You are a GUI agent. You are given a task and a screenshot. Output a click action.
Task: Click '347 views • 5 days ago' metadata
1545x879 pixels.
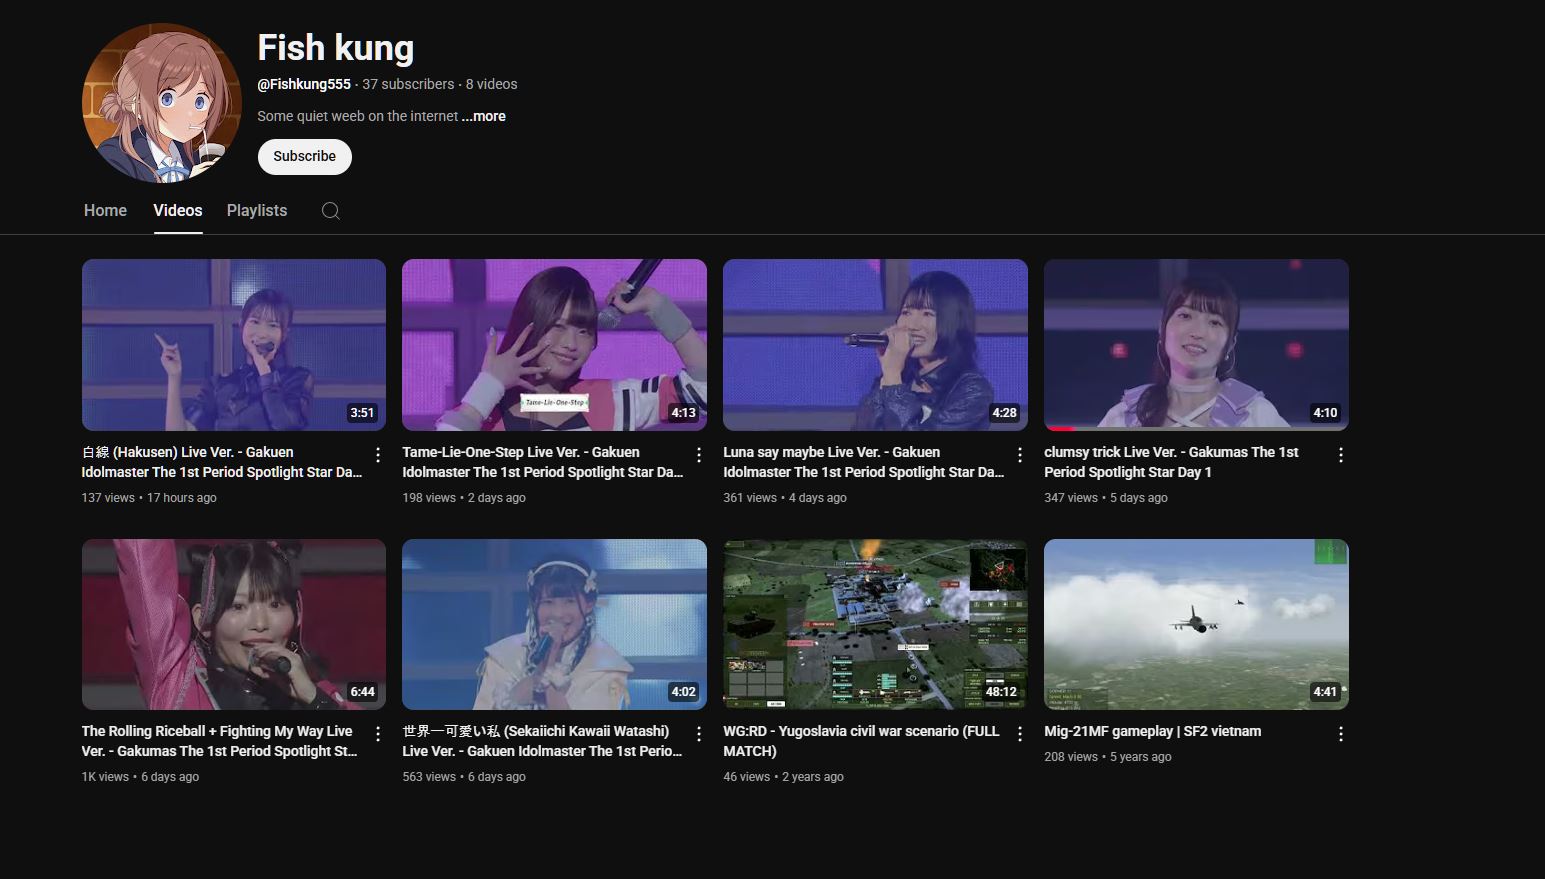click(1106, 497)
